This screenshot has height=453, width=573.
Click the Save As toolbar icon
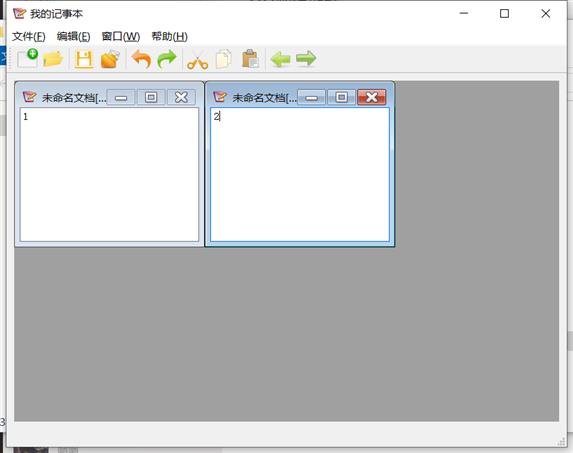tap(110, 59)
